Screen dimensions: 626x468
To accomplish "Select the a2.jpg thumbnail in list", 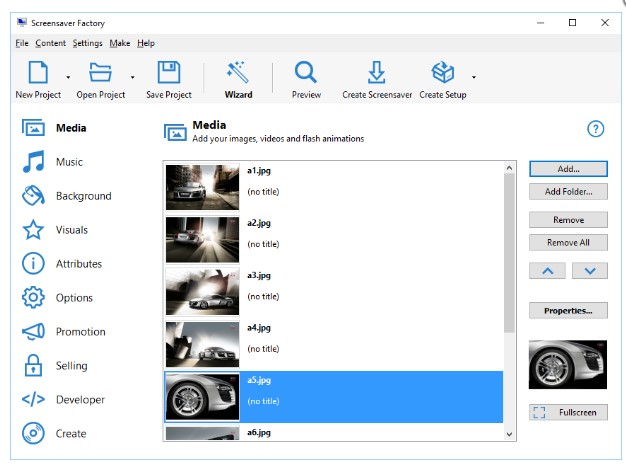I will click(x=202, y=239).
